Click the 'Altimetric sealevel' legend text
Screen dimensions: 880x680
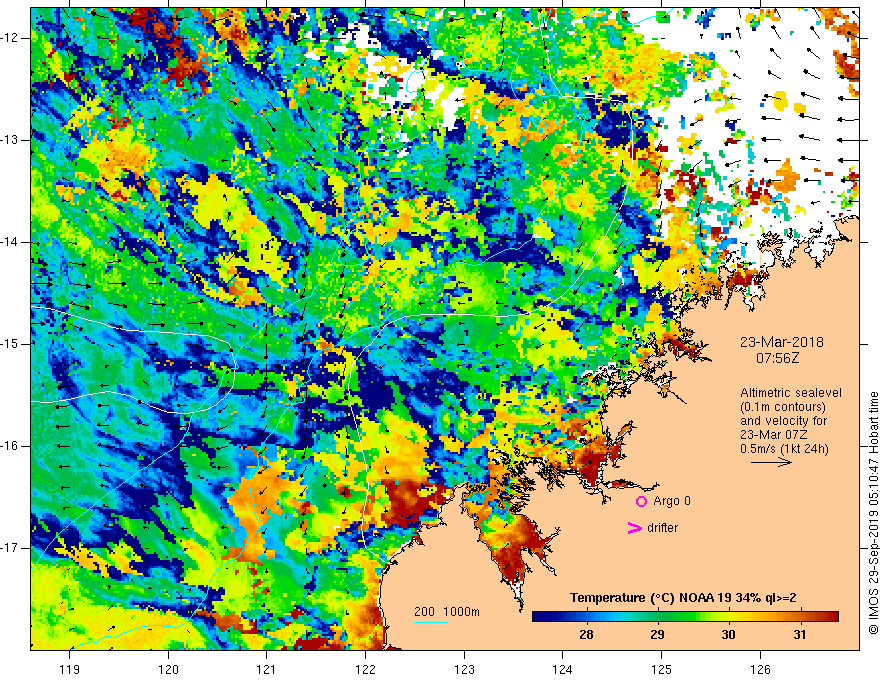pos(791,393)
